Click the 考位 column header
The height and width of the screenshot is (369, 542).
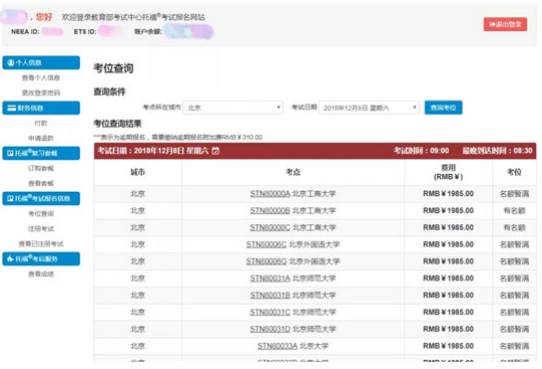[x=514, y=172]
